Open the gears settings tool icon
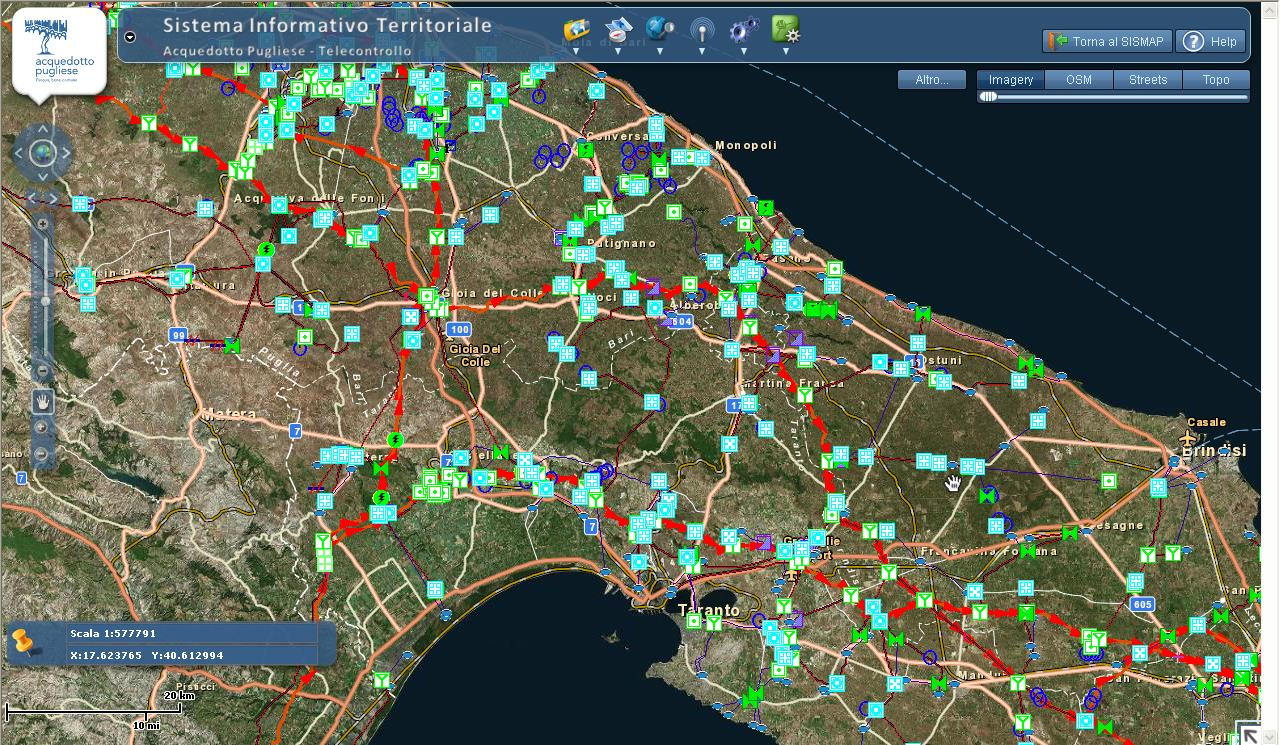Image resolution: width=1280 pixels, height=745 pixels. coord(743,30)
